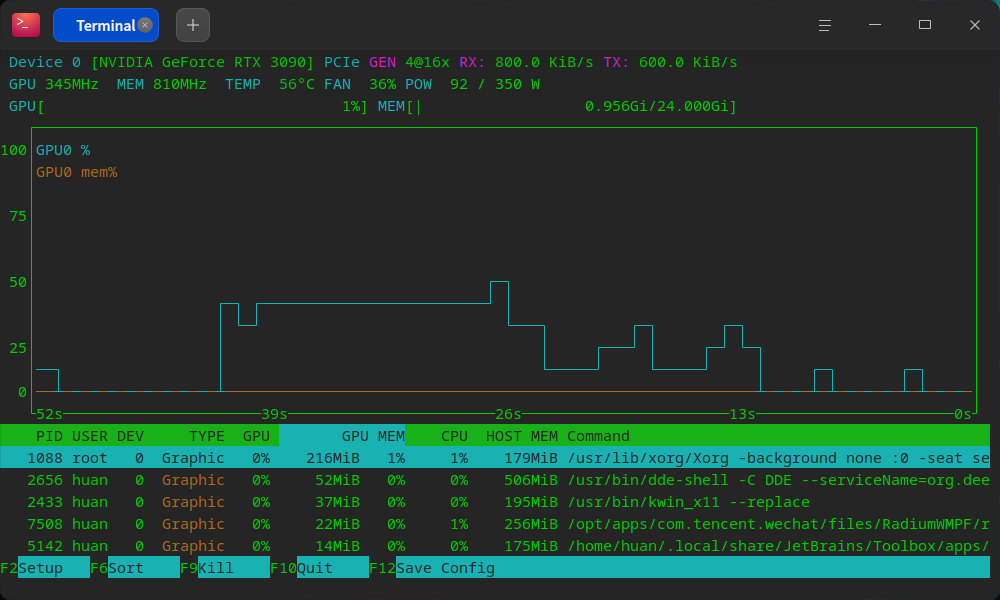1000x600 pixels.
Task: Click the 26s timeline marker
Action: [x=508, y=414]
